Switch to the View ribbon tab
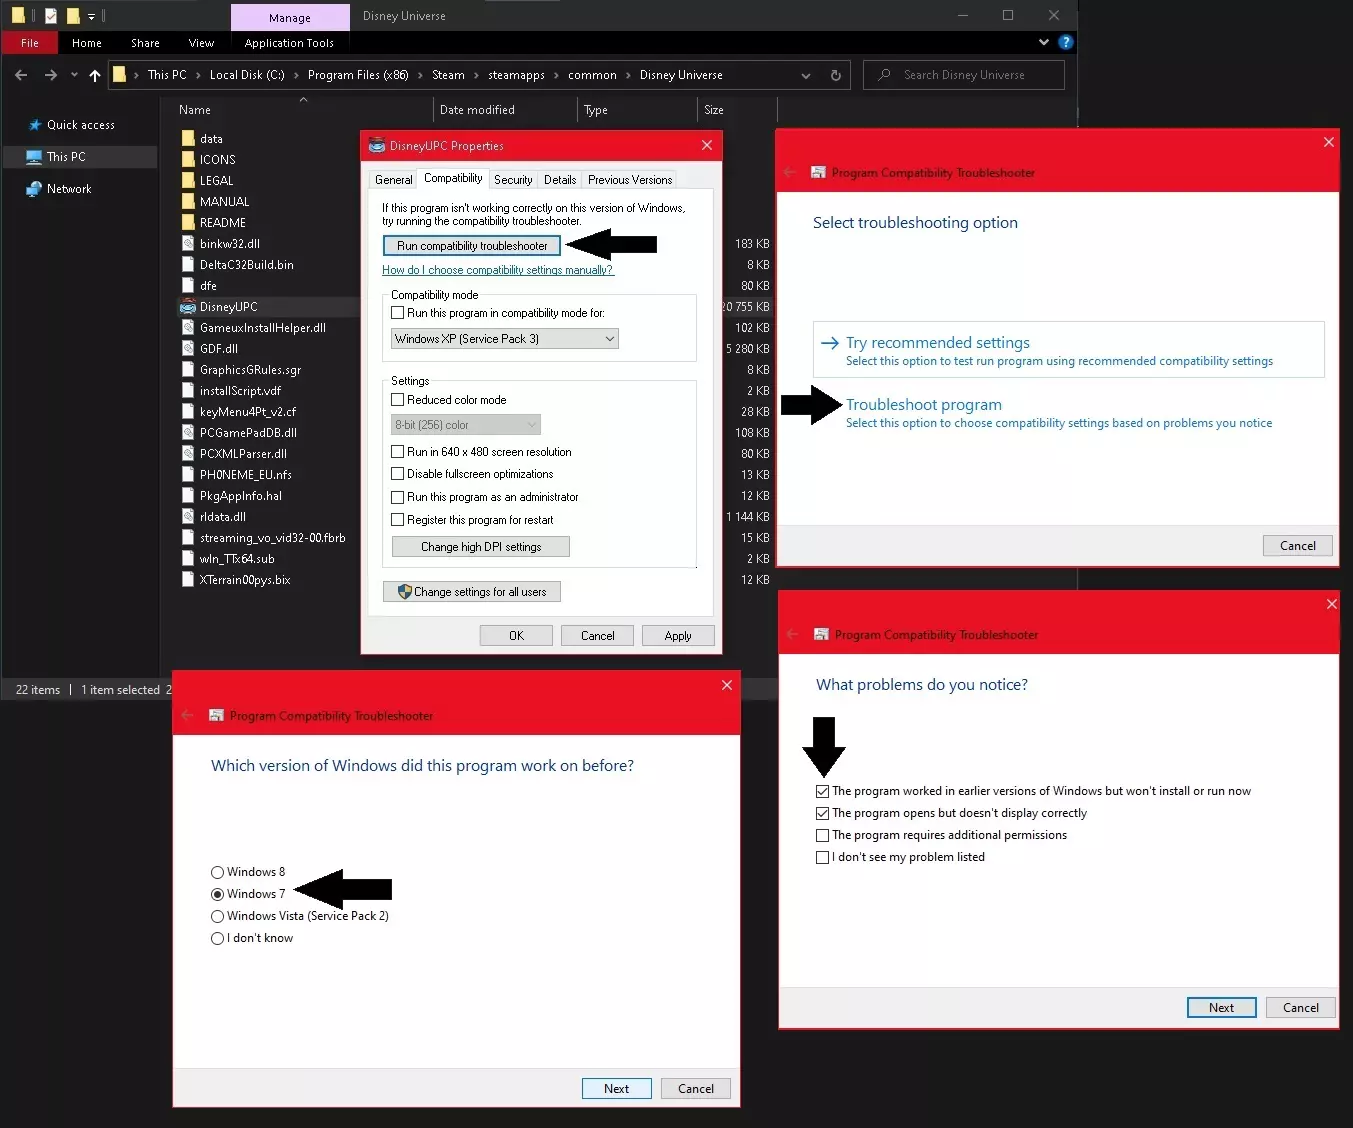Screen dimensions: 1353x1128 [201, 43]
